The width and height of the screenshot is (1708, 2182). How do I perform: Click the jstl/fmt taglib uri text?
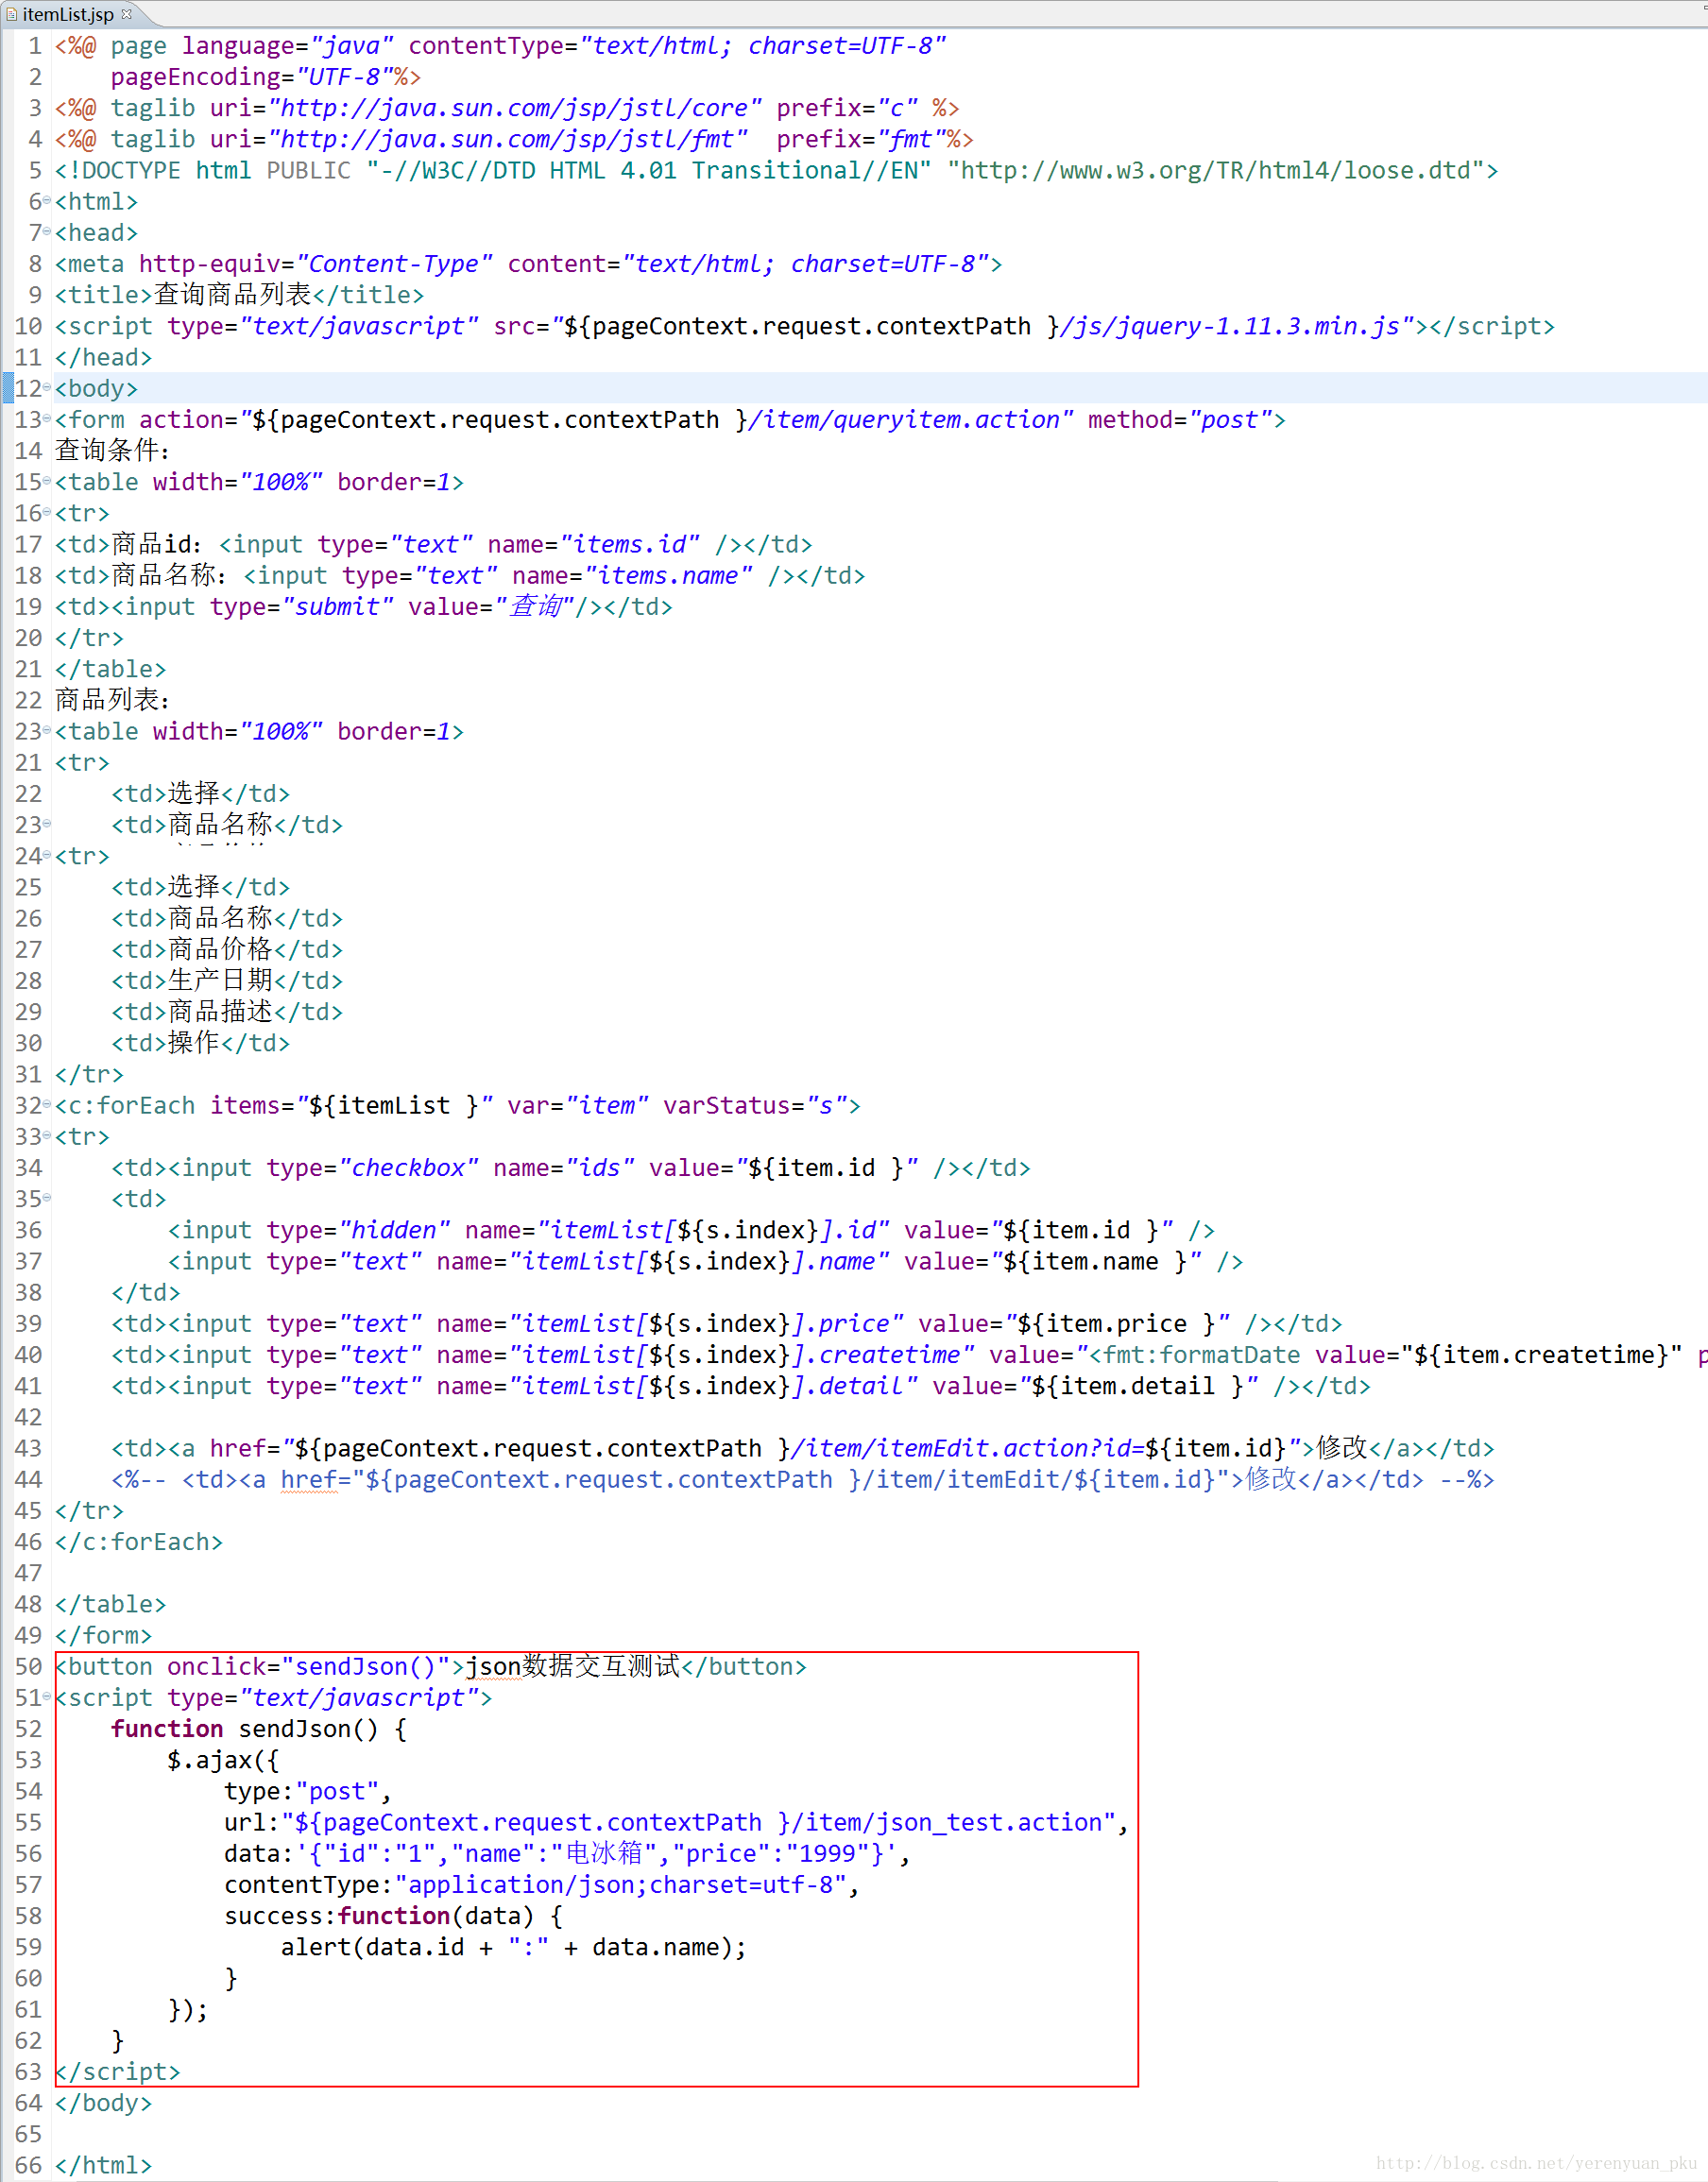tap(507, 139)
